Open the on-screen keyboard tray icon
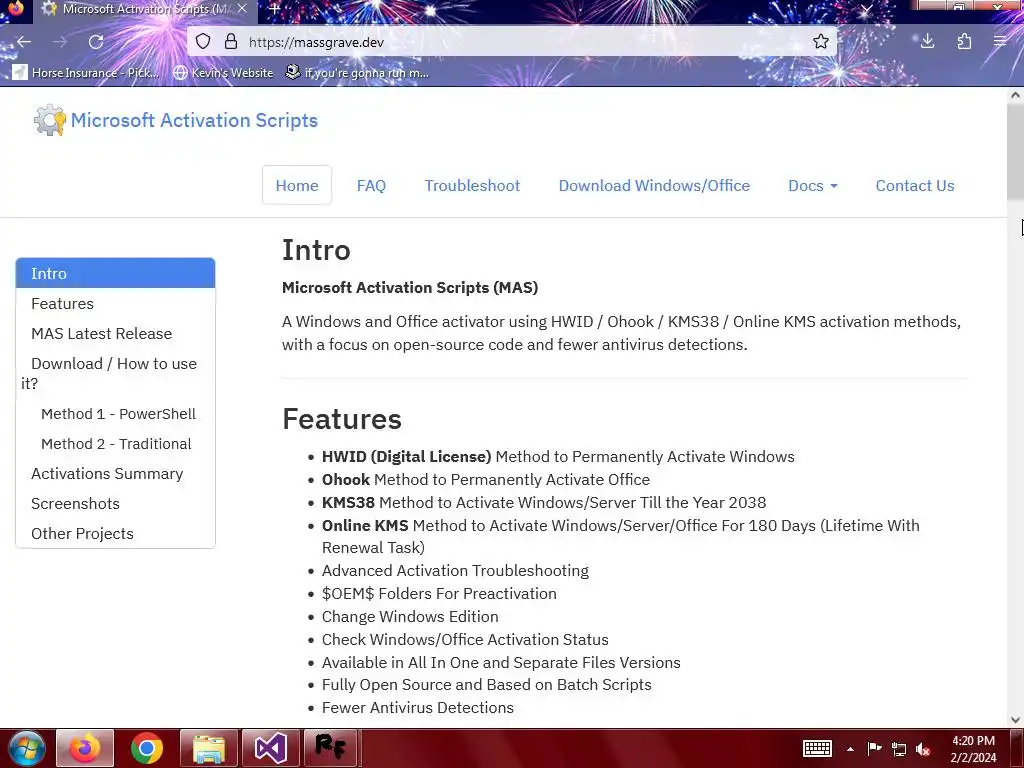 tap(817, 748)
